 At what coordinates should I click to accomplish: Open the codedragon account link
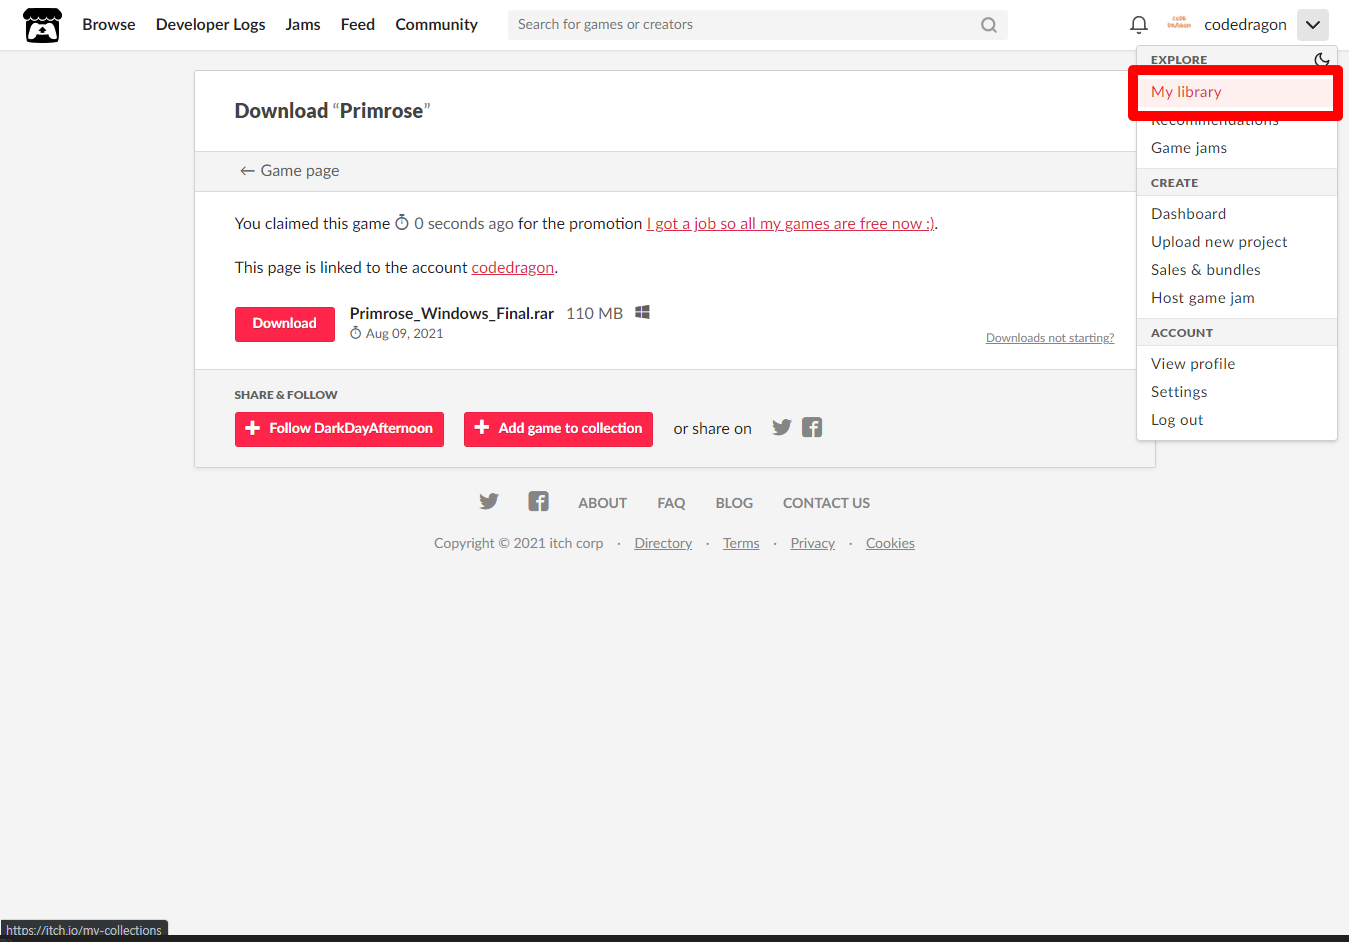pyautogui.click(x=513, y=268)
